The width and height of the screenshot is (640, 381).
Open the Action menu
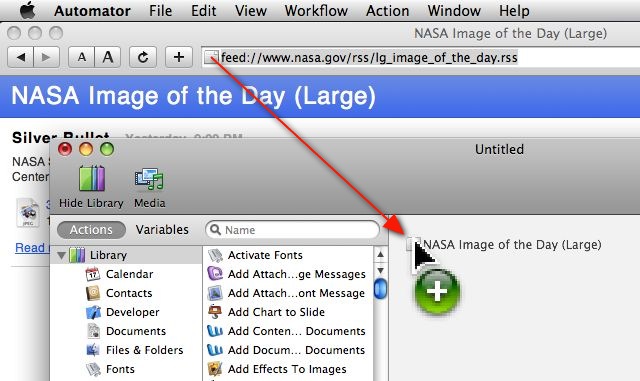387,11
